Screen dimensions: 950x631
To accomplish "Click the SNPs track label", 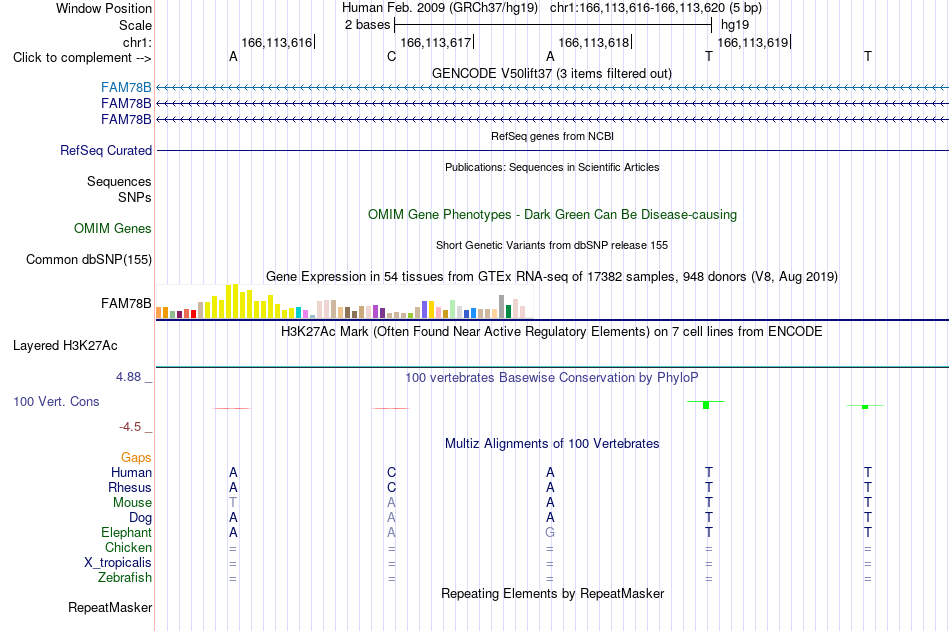I will (x=135, y=197).
